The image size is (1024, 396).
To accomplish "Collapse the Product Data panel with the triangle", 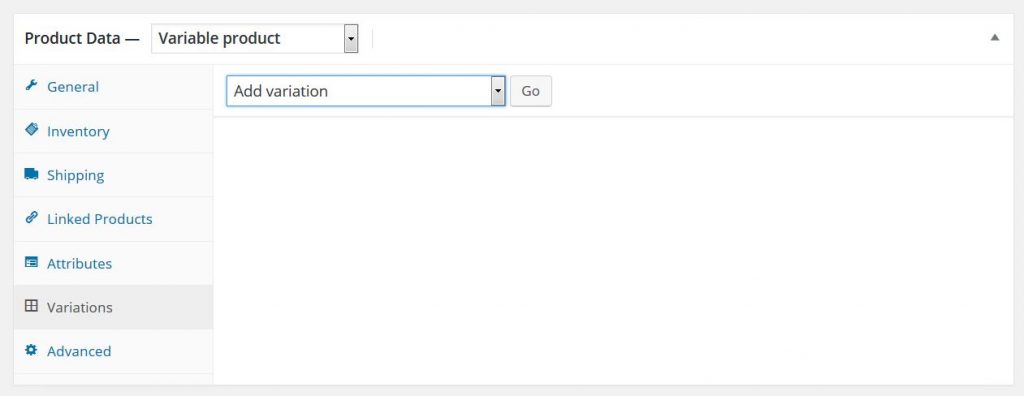I will pyautogui.click(x=995, y=38).
